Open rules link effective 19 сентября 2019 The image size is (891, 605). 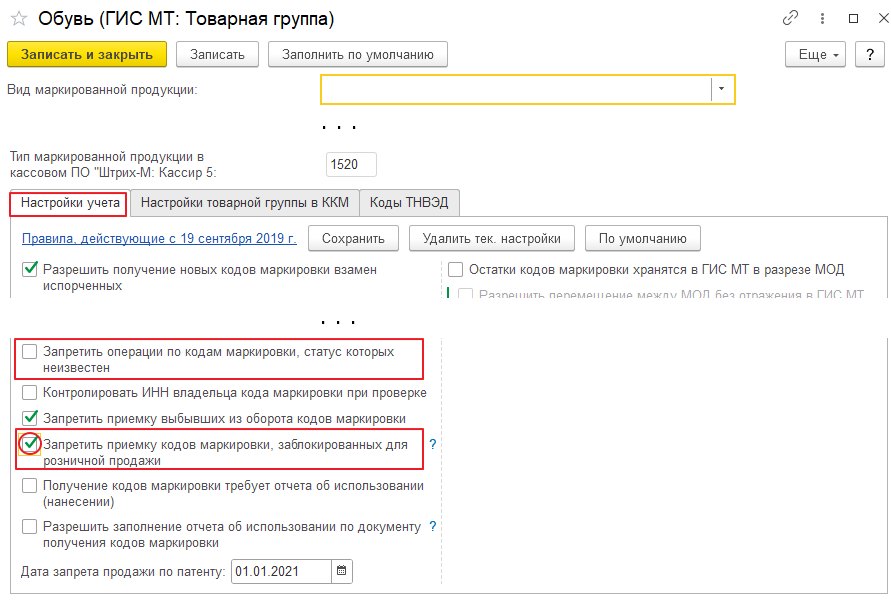coord(159,239)
